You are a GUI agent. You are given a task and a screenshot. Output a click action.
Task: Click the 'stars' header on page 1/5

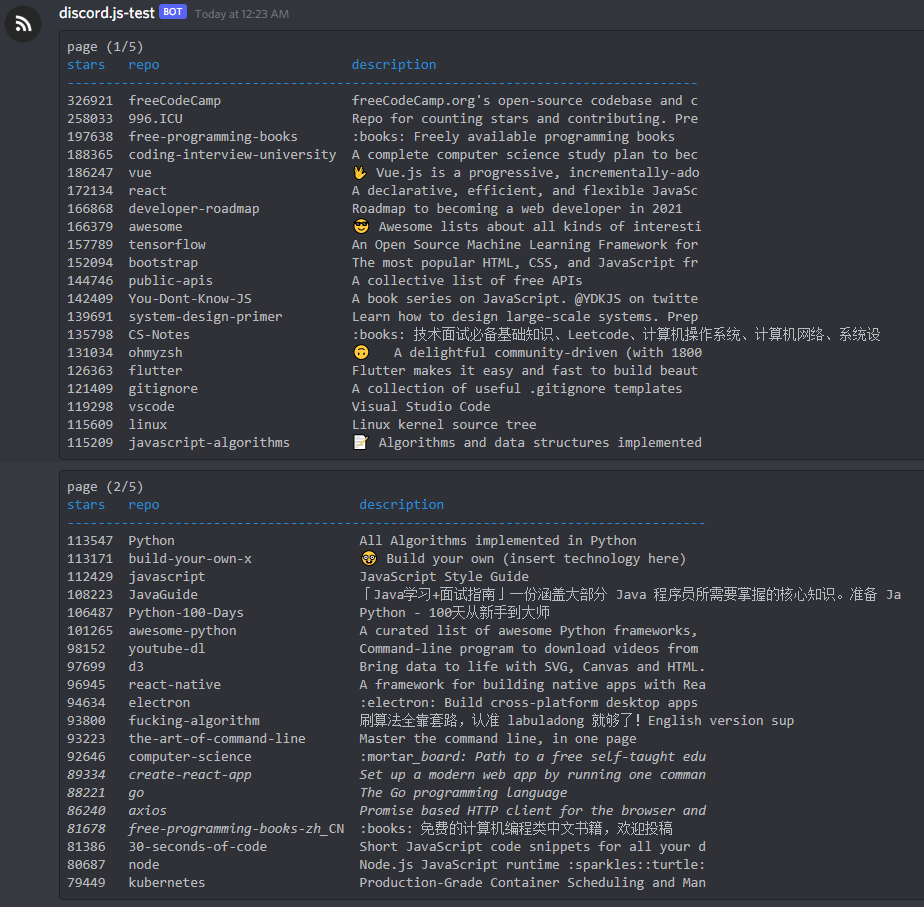coord(86,65)
